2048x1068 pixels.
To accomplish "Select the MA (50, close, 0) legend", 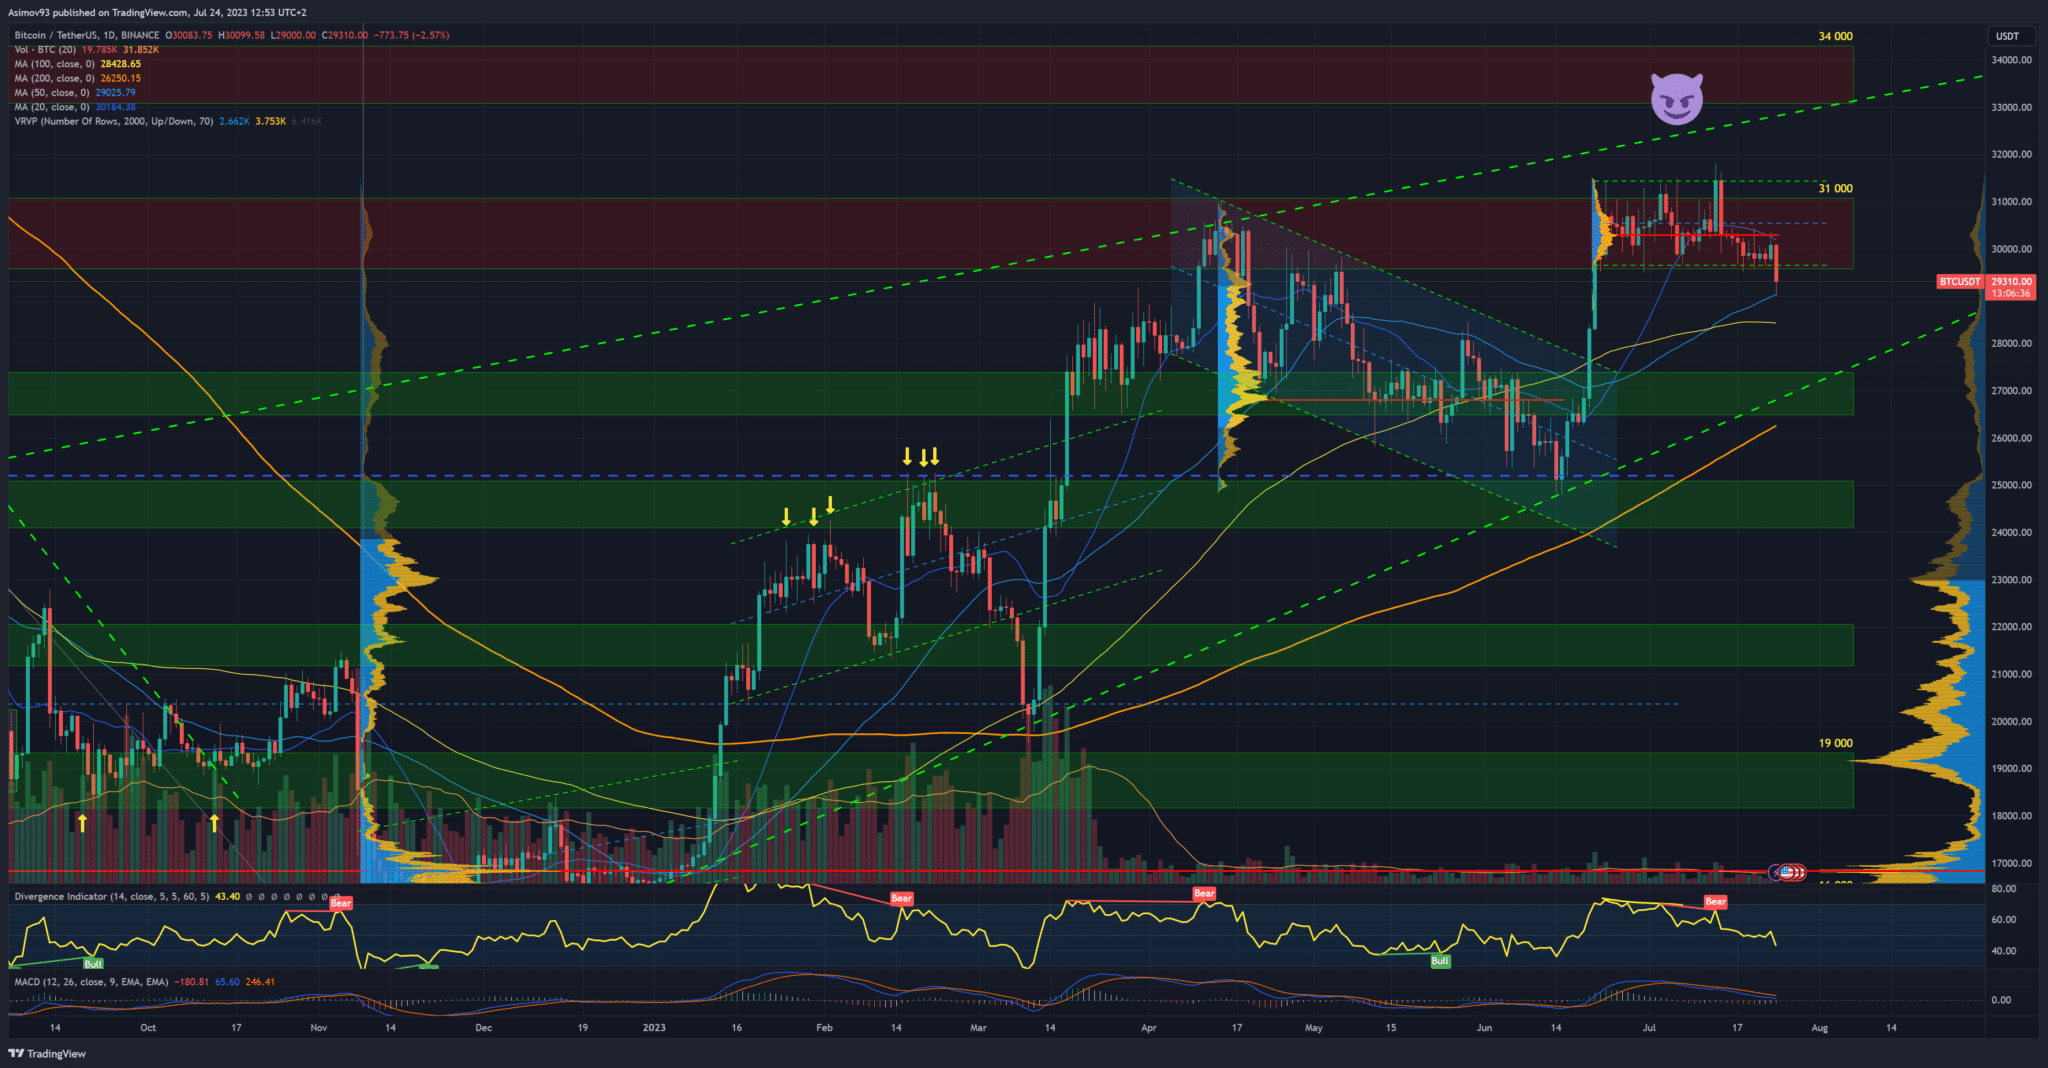I will pos(52,93).
